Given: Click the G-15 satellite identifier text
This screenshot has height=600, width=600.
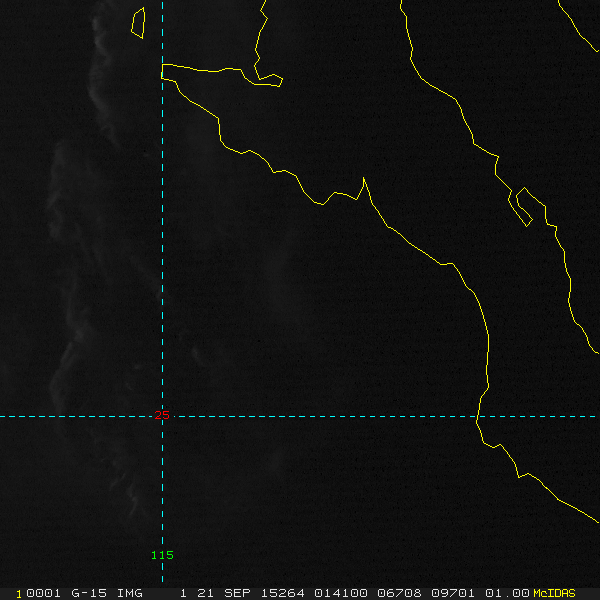Looking at the screenshot, I should pyautogui.click(x=89, y=593).
